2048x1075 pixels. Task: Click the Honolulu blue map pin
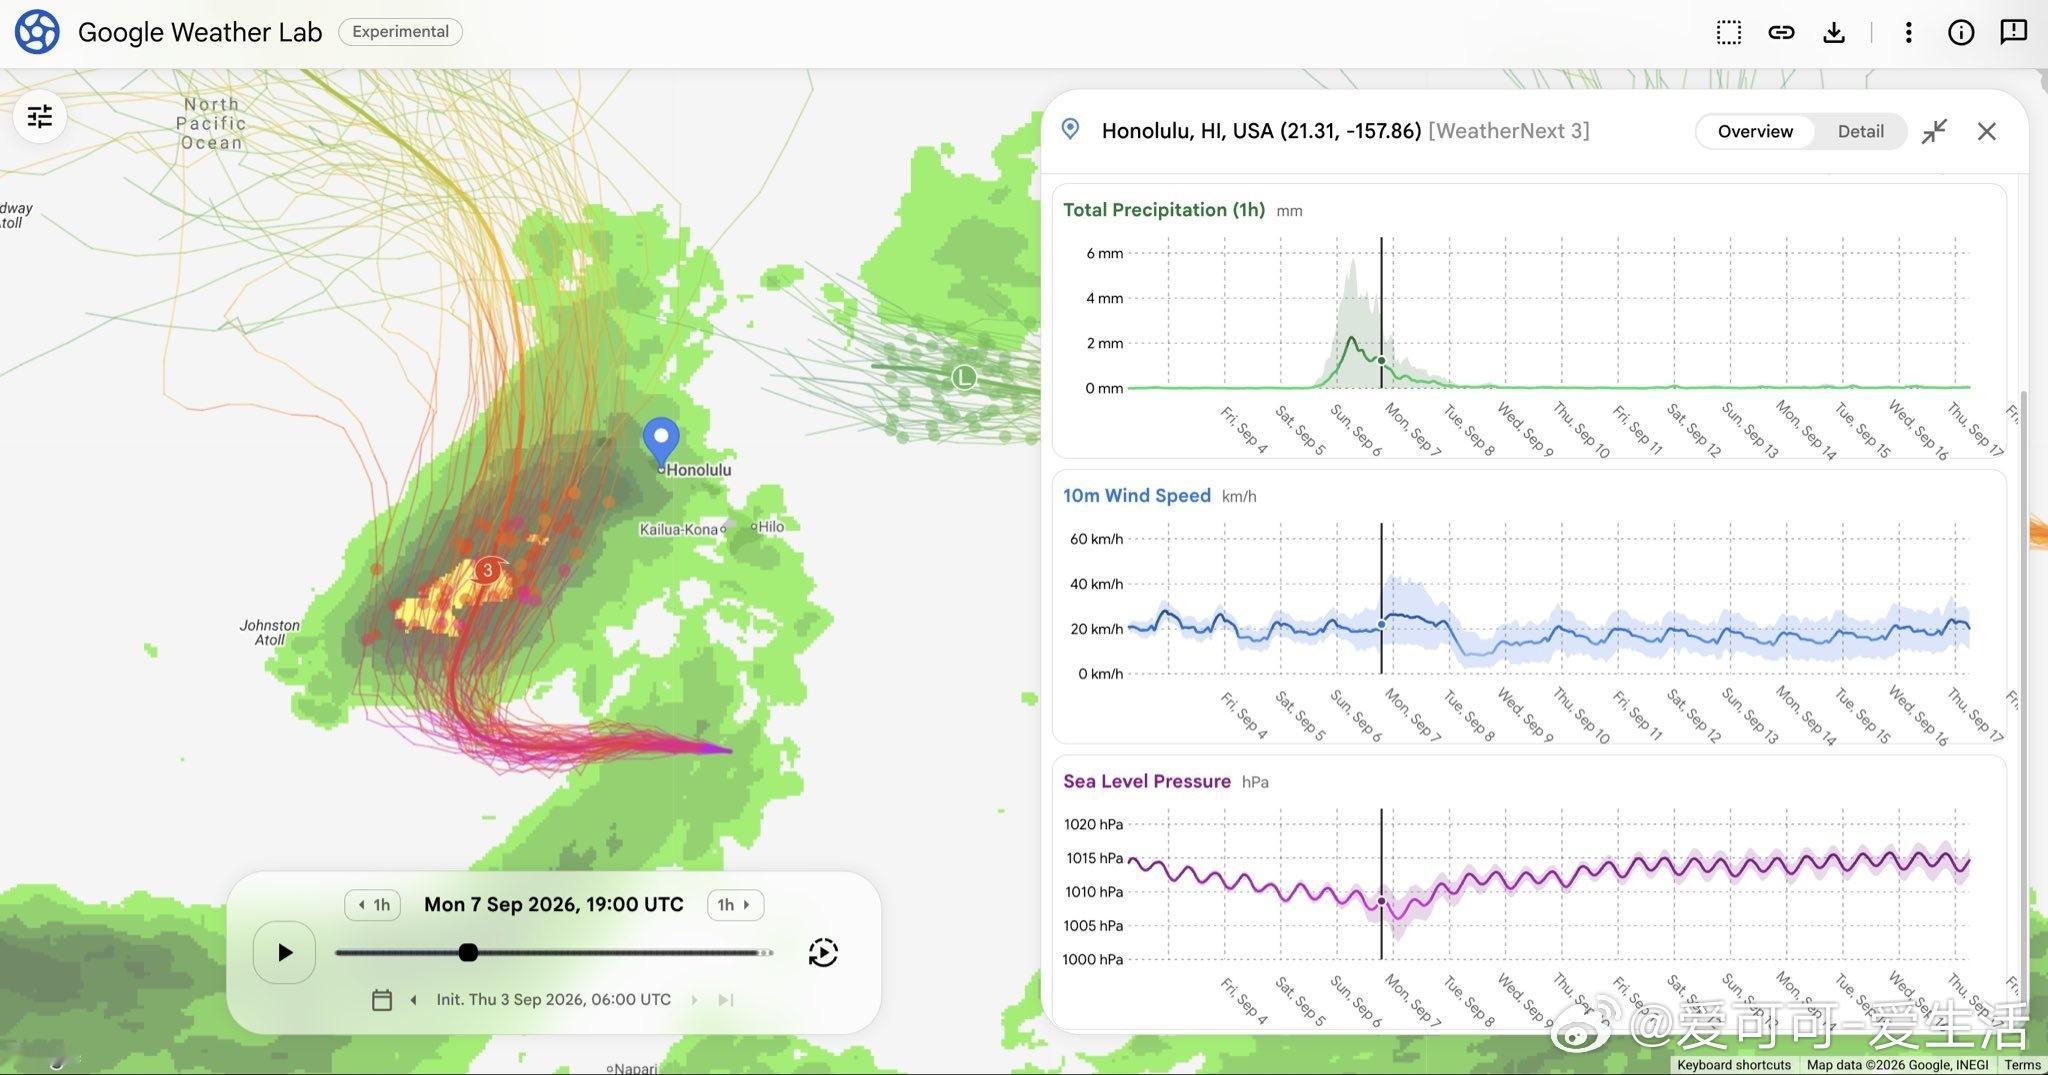(x=661, y=442)
